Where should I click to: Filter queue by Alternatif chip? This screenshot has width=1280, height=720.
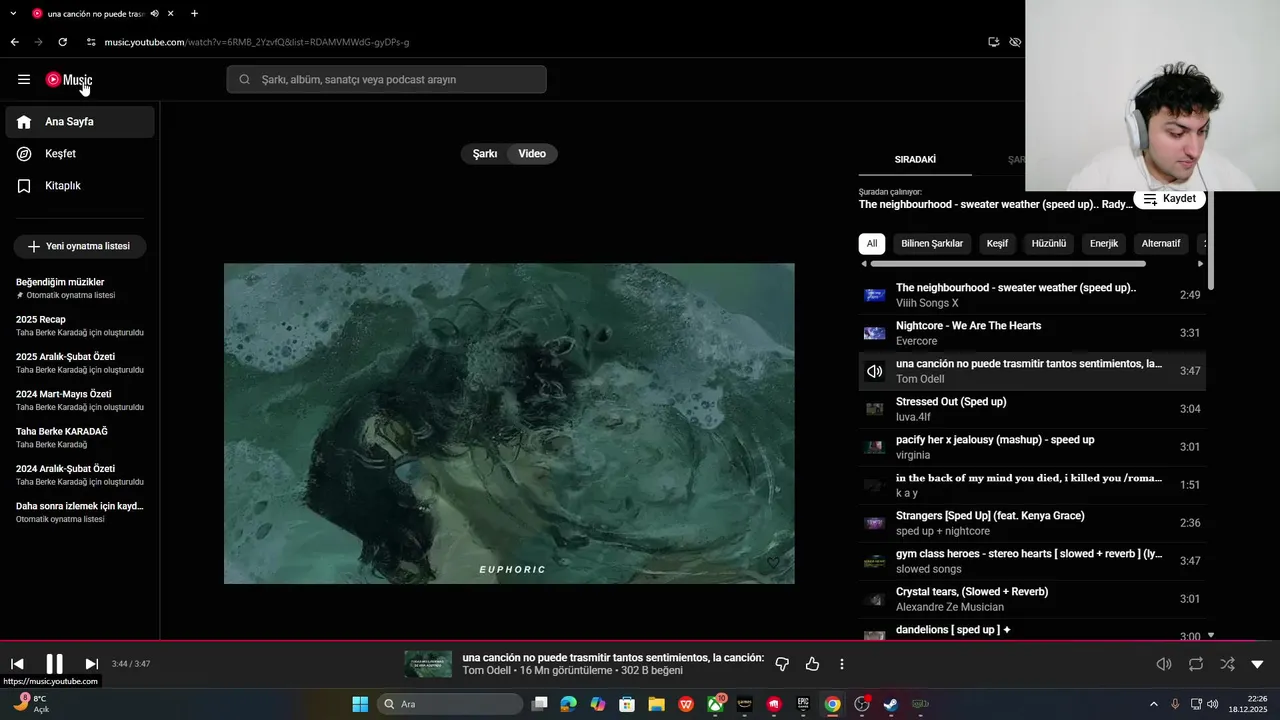(x=1161, y=243)
